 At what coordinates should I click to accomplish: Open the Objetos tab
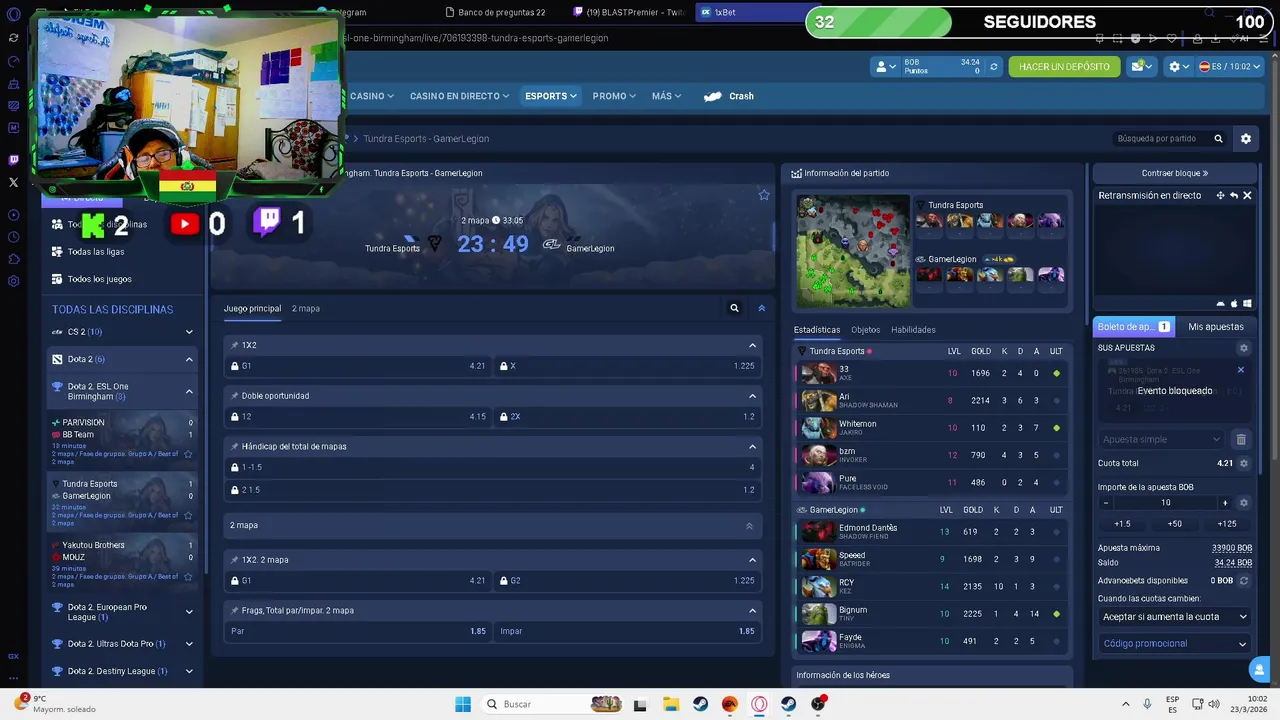(866, 329)
